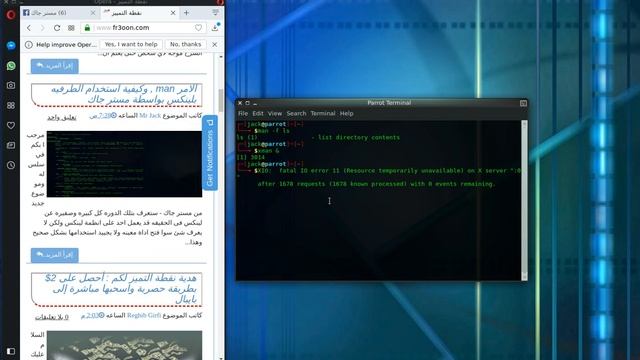The image size is (640, 360).
Task: Bookmark page with address bar heart
Action: 198,28
